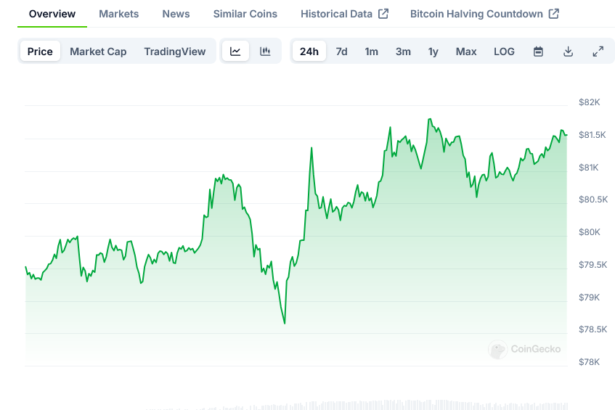Switch to candlestick chart icon
The image size is (615, 410).
(x=265, y=51)
